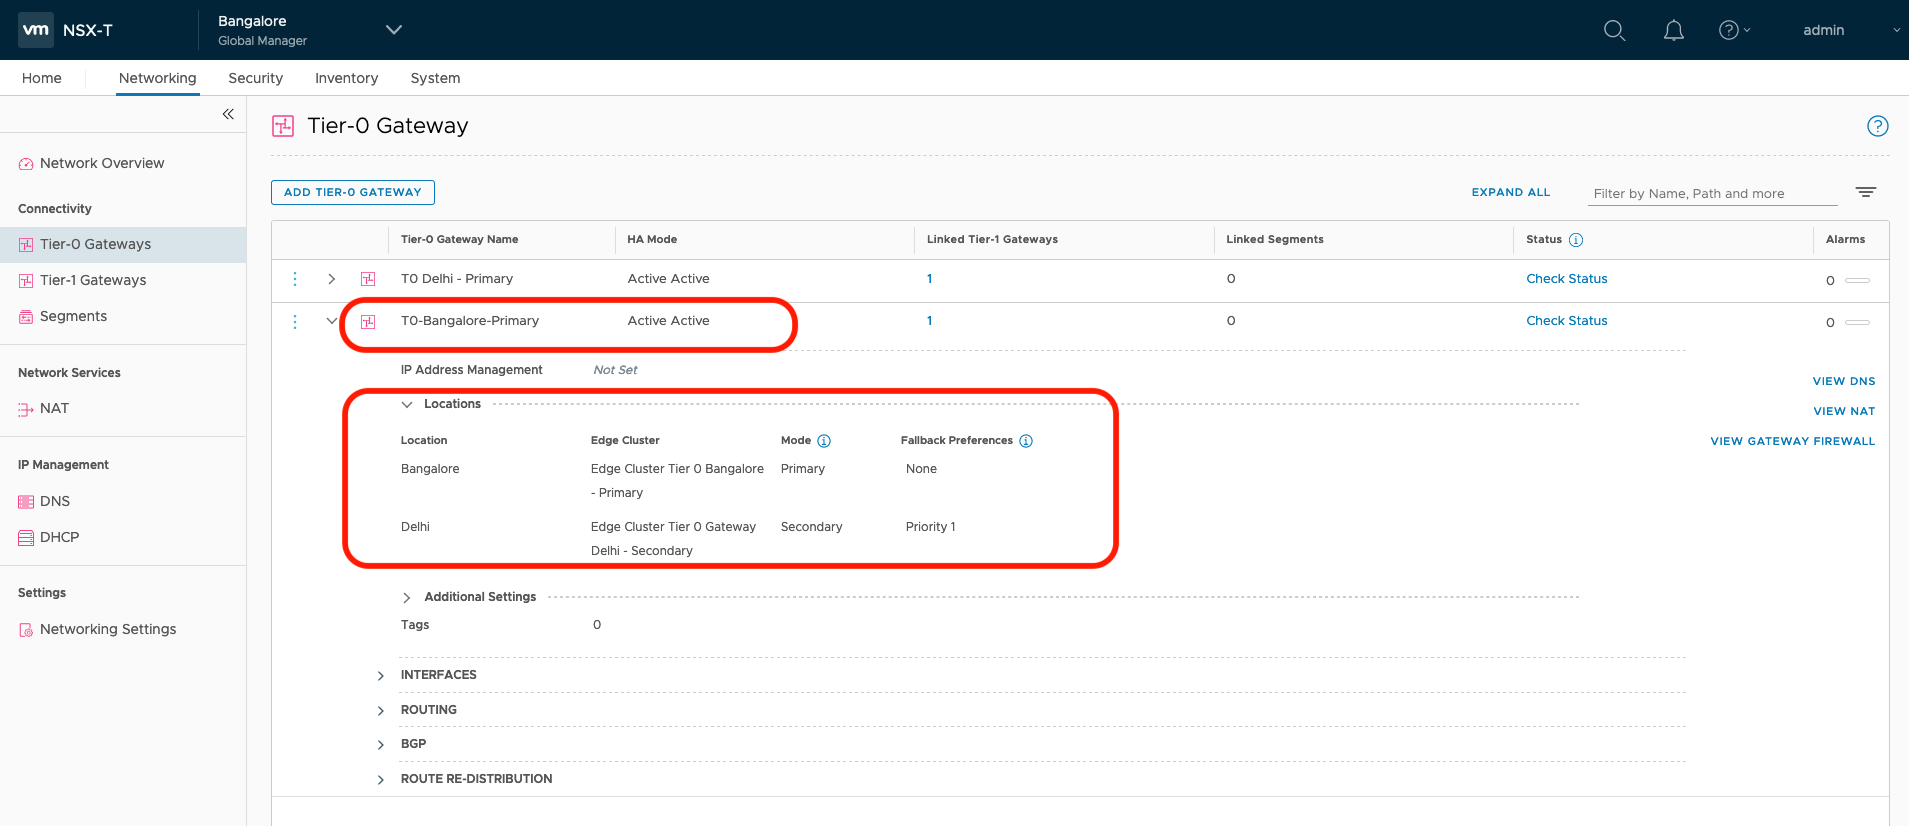The width and height of the screenshot is (1909, 826).
Task: Click the search magnifier icon in header
Action: tap(1614, 30)
